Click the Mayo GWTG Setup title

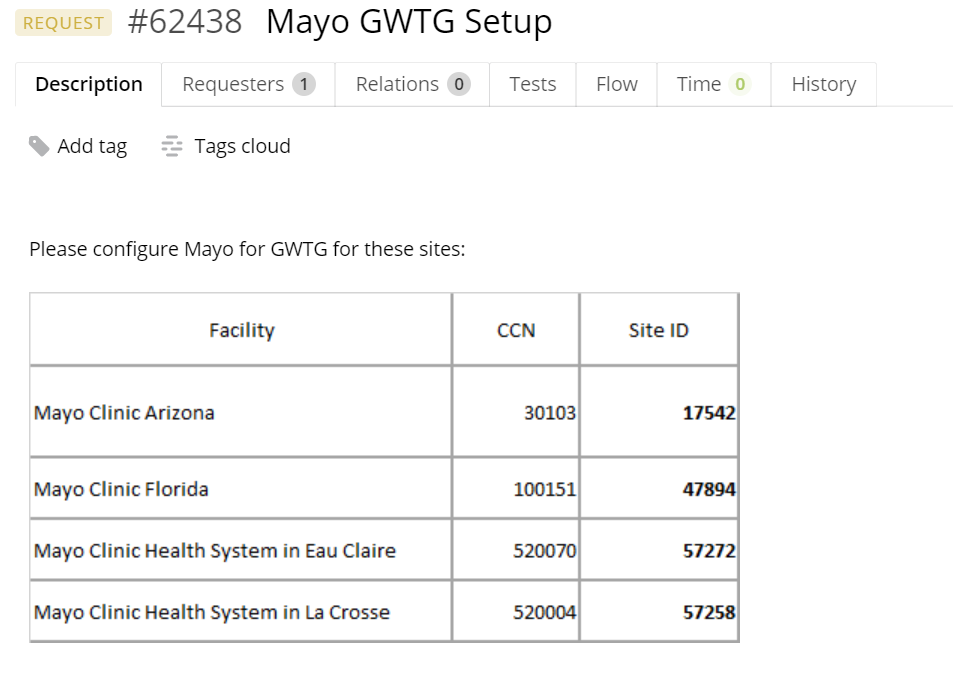pyautogui.click(x=408, y=22)
